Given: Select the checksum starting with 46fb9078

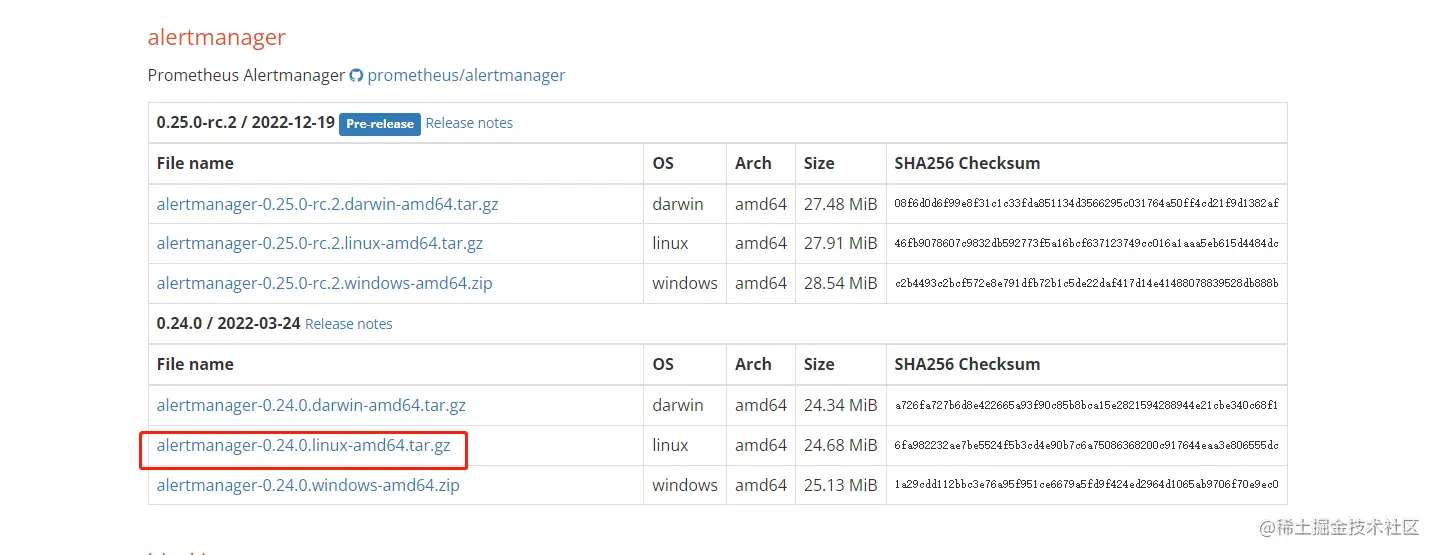Looking at the screenshot, I should (x=1086, y=244).
